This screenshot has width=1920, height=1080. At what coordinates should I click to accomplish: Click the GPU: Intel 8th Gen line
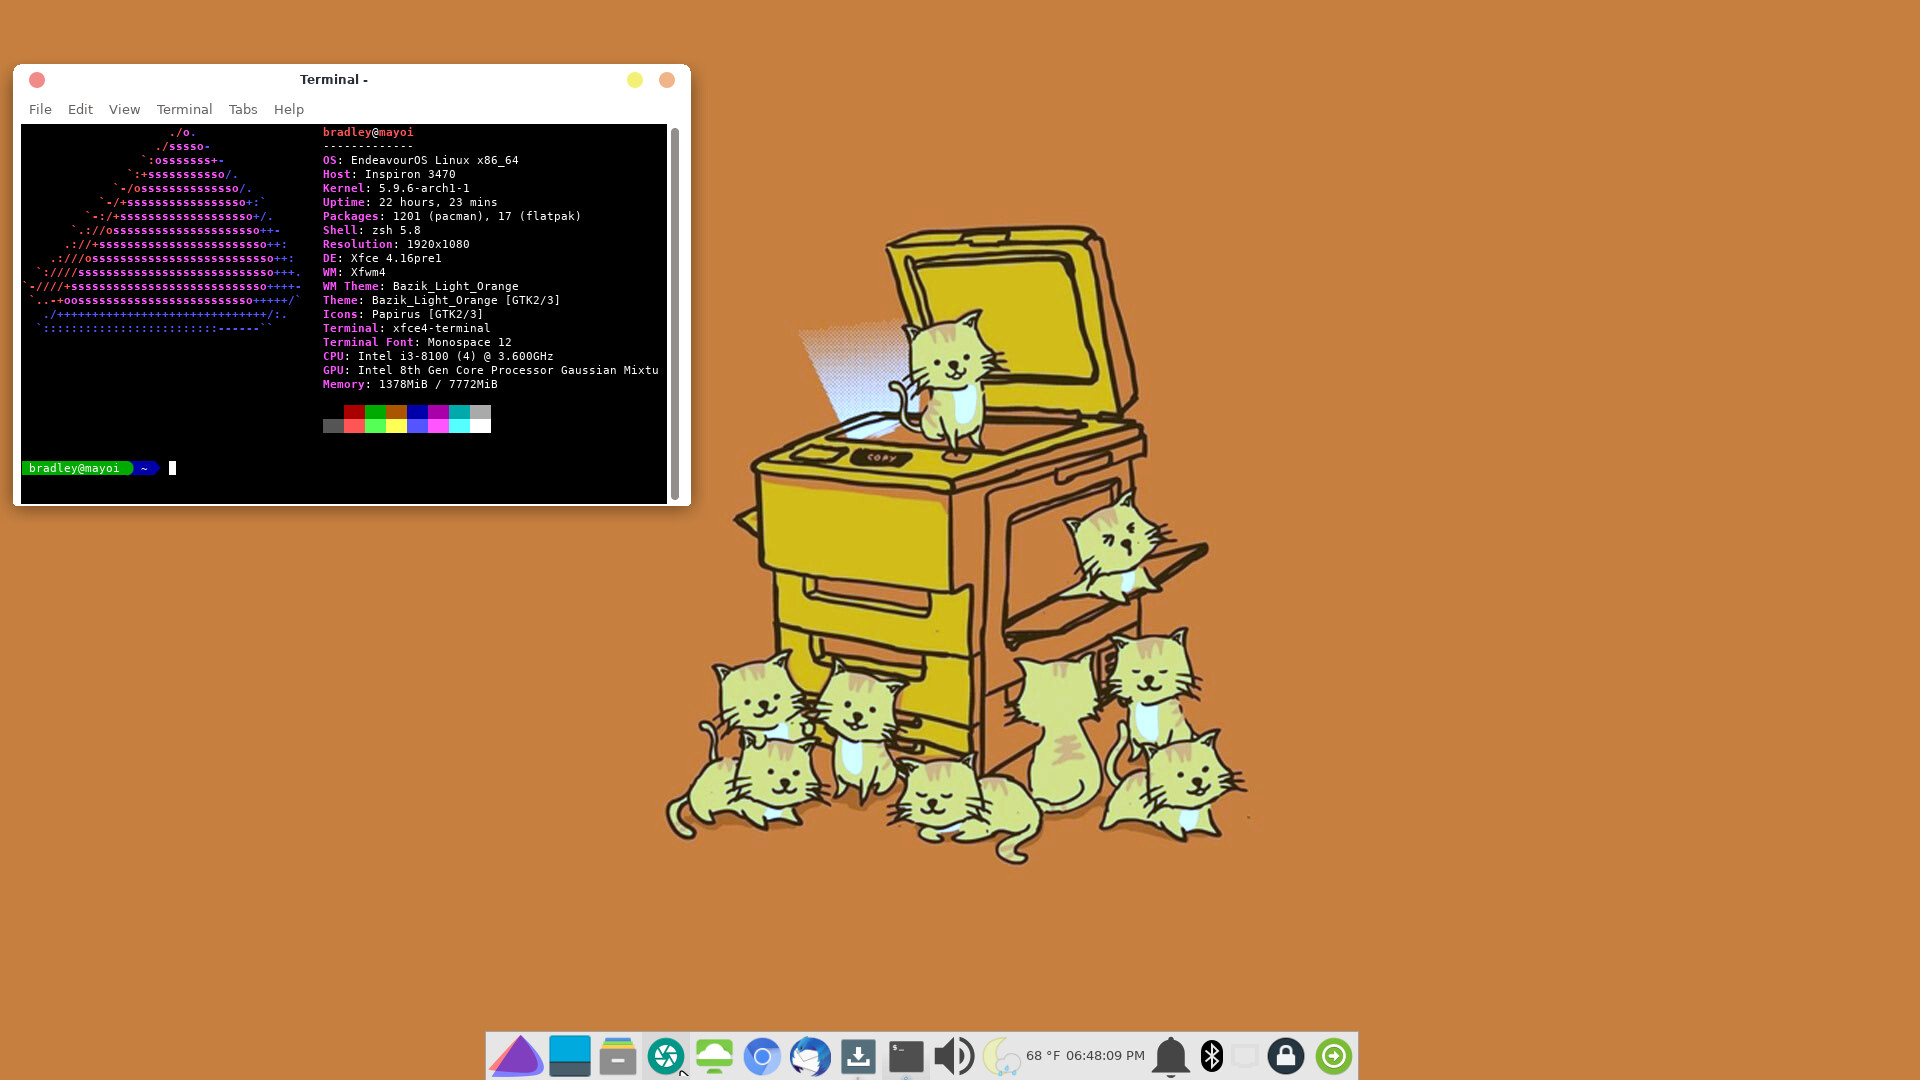(491, 370)
